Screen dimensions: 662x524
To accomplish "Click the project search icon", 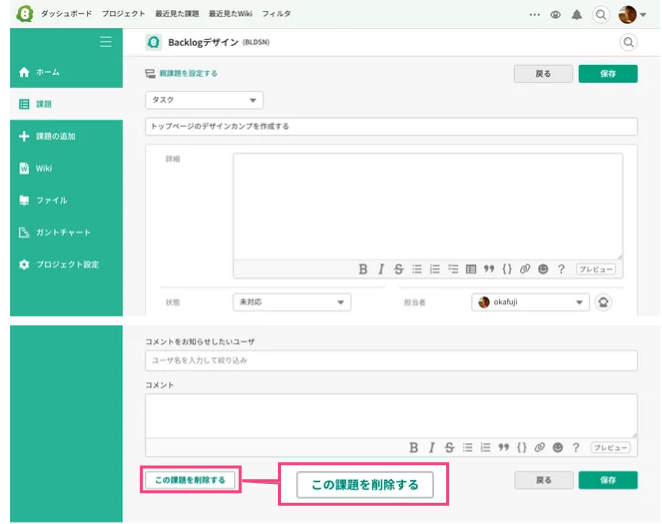I will (629, 42).
